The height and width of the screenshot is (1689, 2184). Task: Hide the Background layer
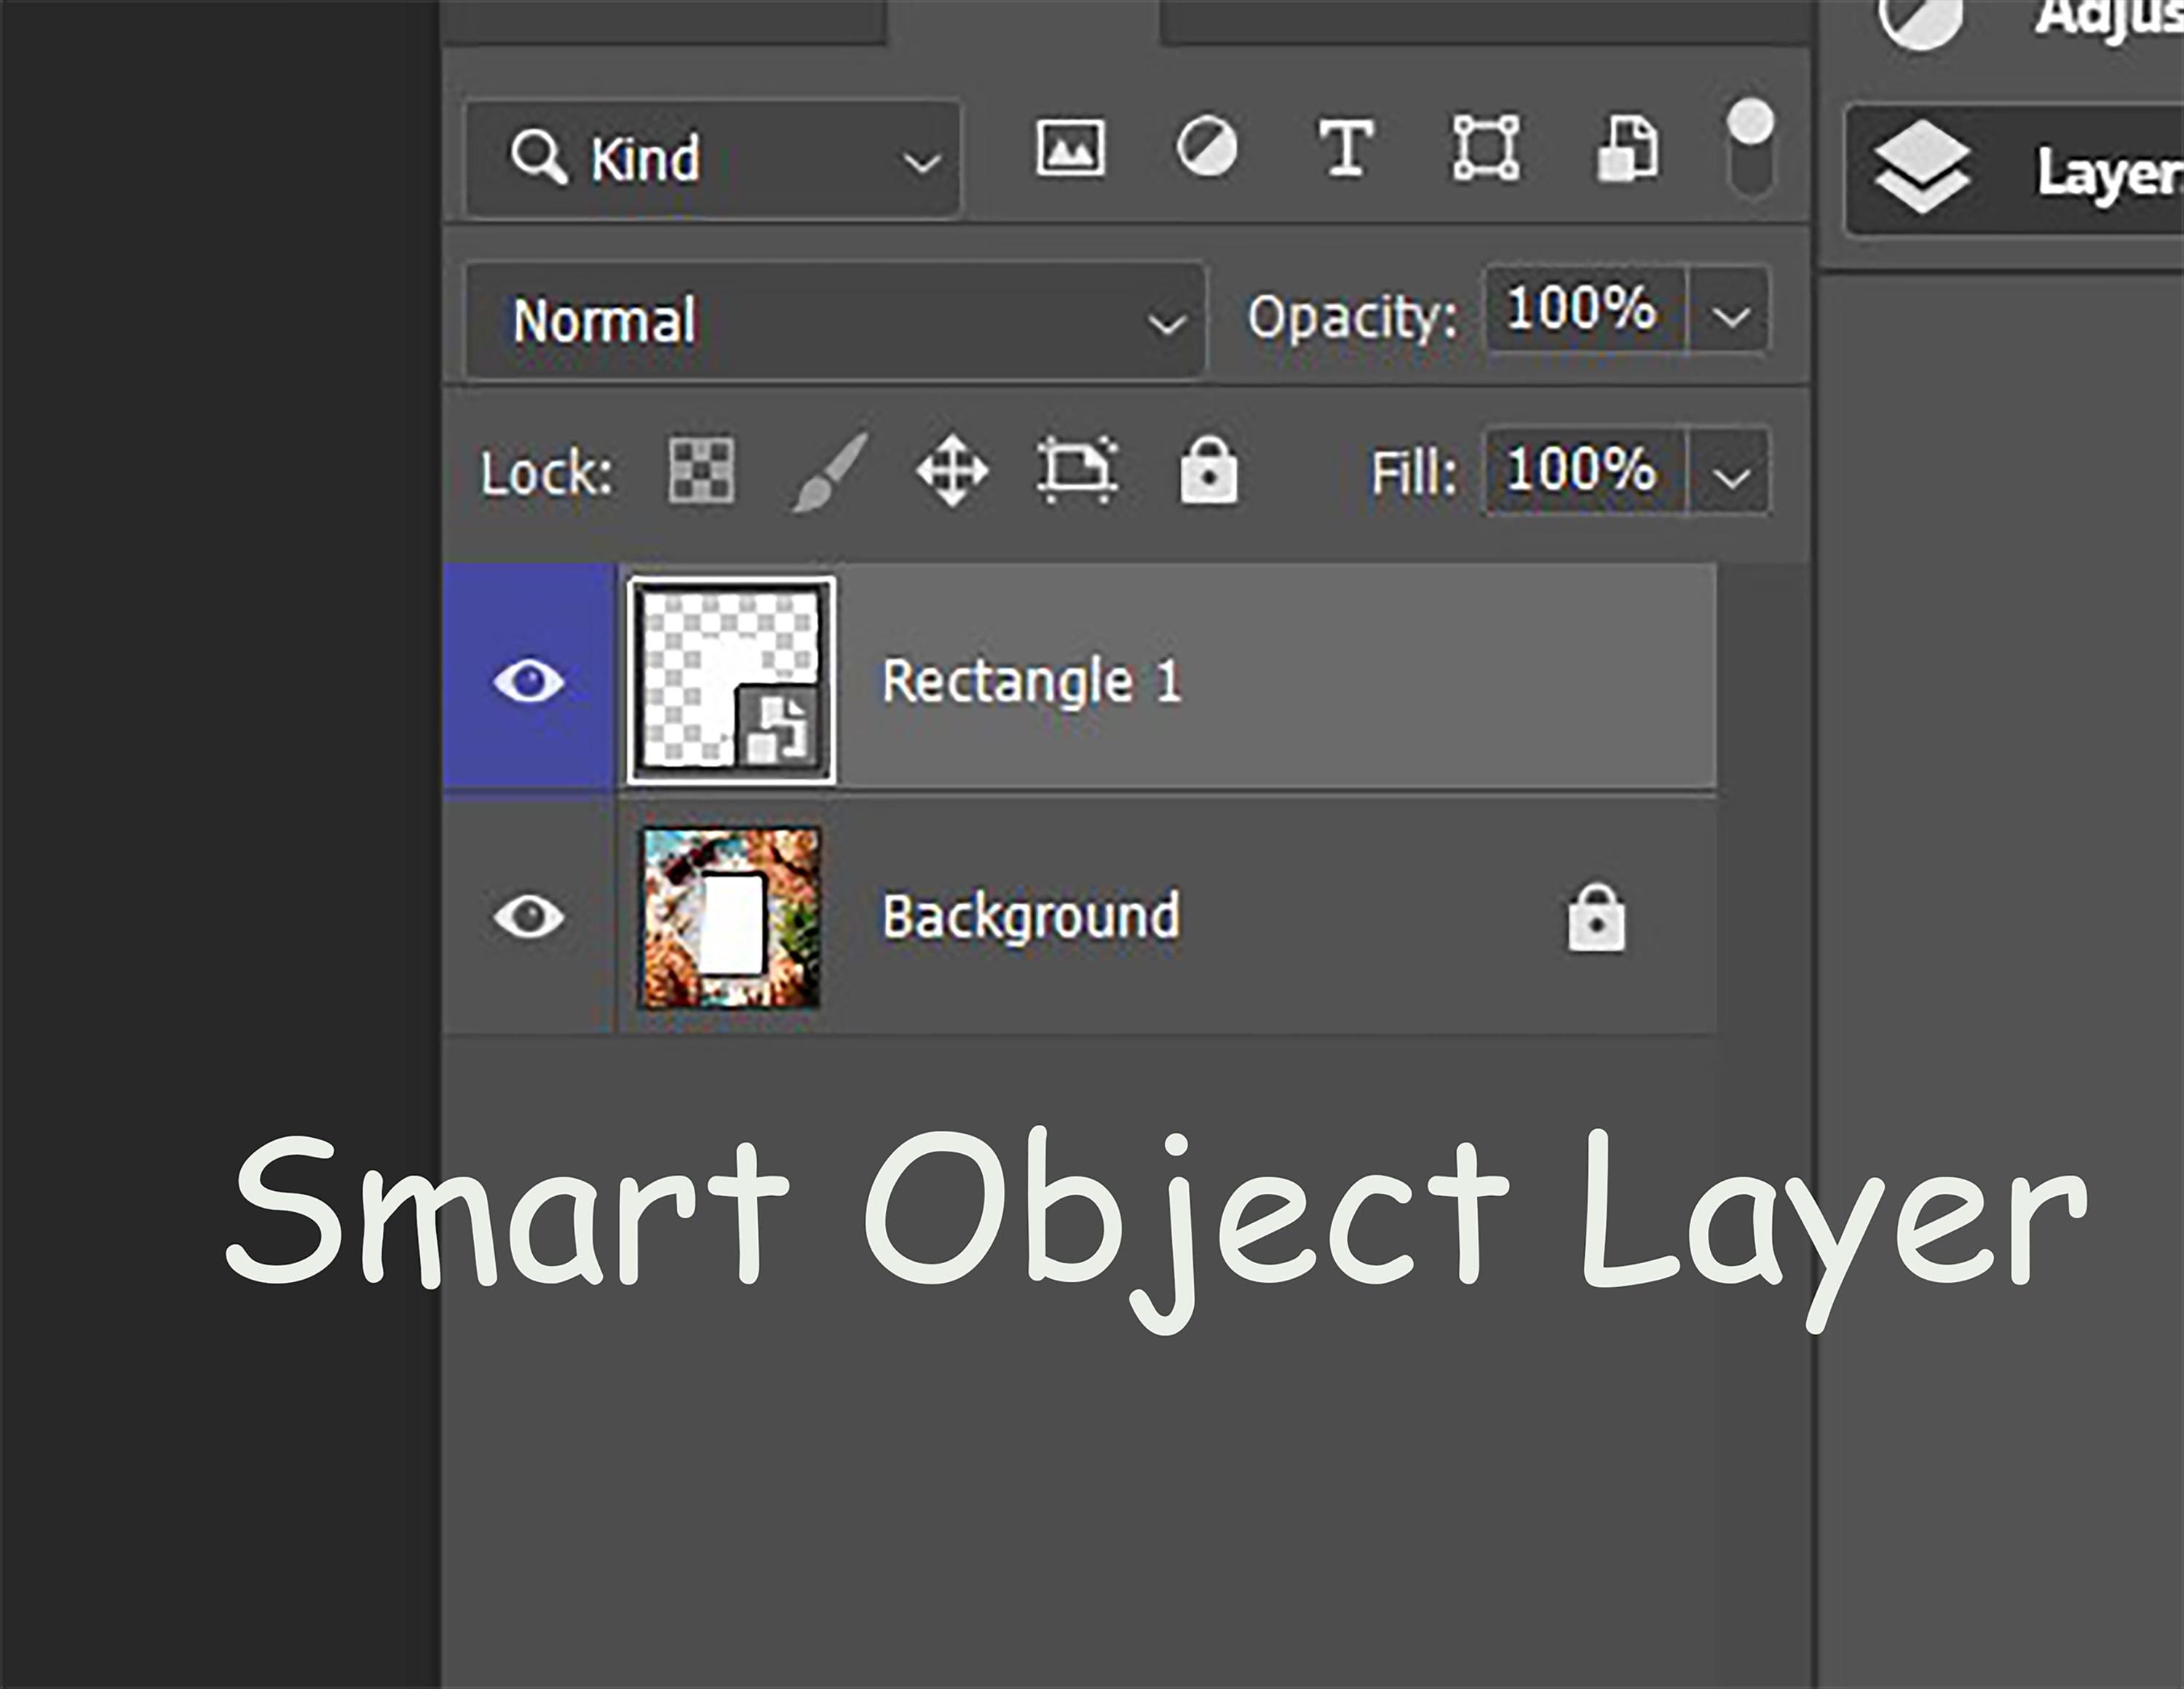tap(529, 916)
